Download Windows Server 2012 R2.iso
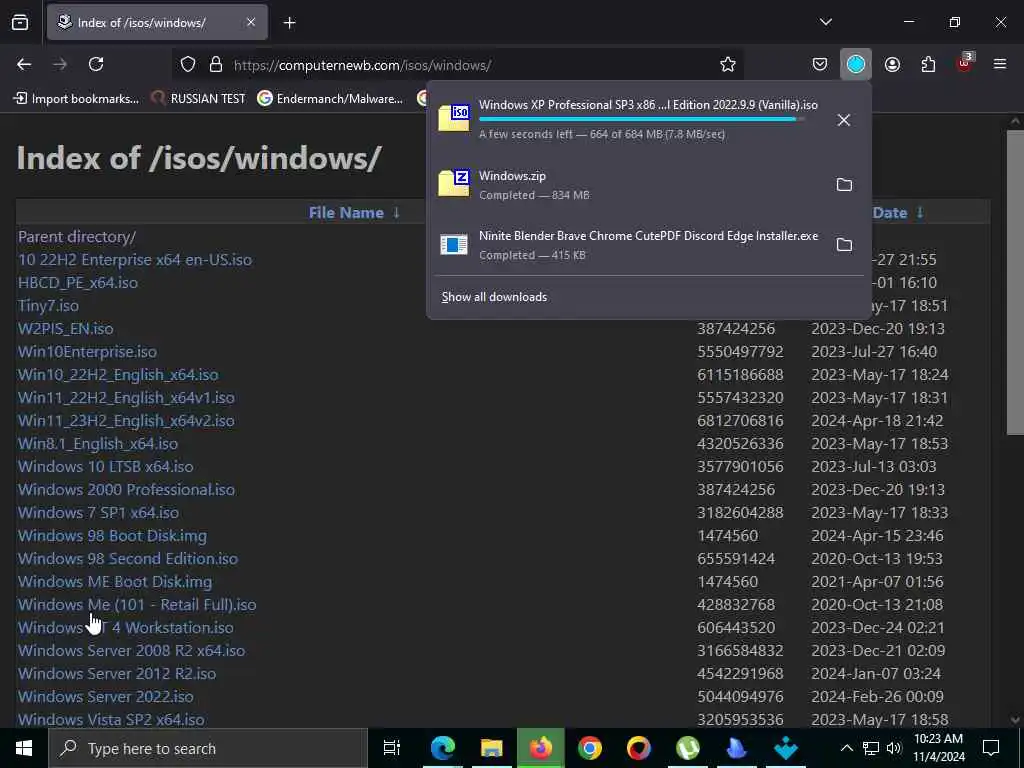The height and width of the screenshot is (768, 1024). (117, 673)
